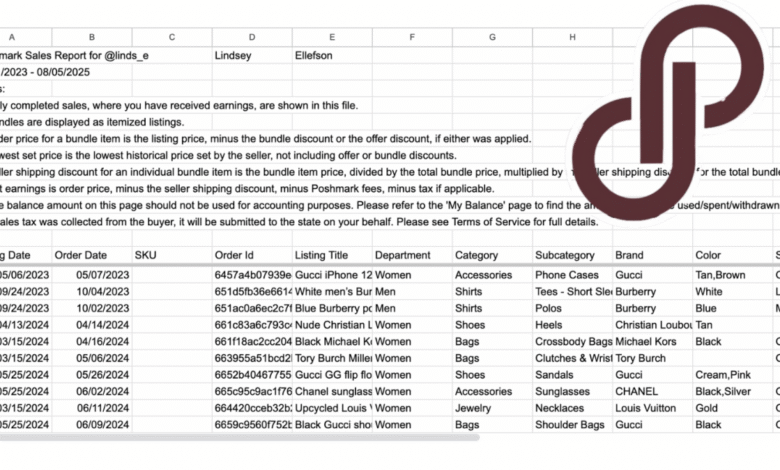This screenshot has width=780, height=470.
Task: Click subcategory 'Necklaces' cell
Action: (x=573, y=408)
